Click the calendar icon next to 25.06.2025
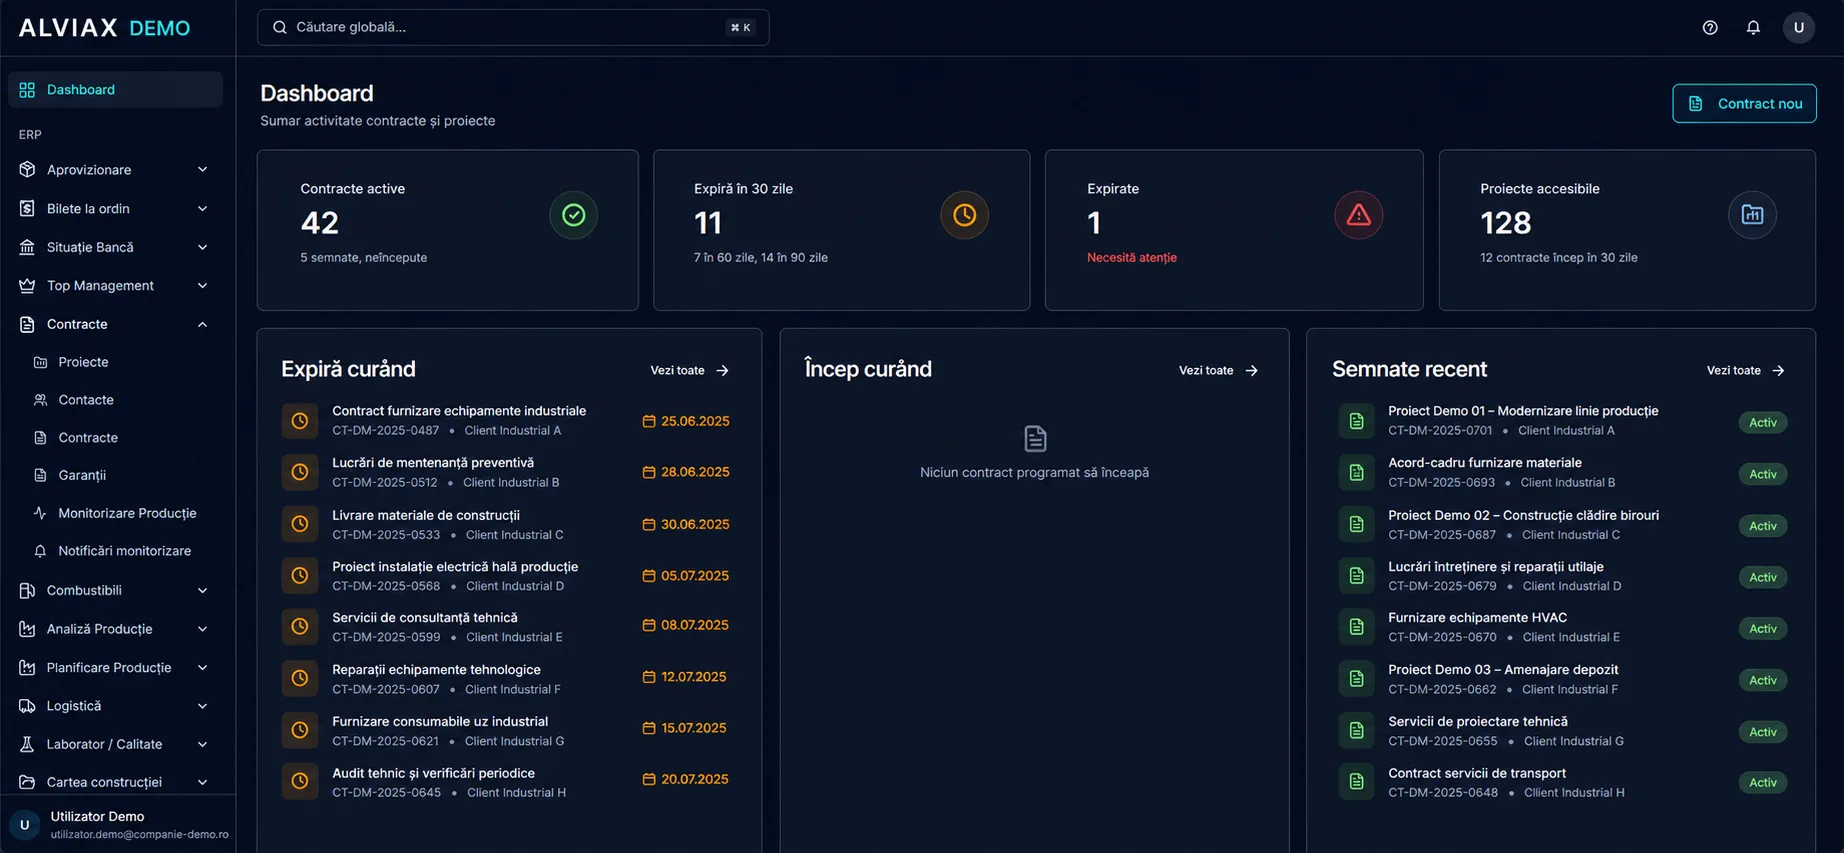Screen dimensions: 1844x853 649,421
